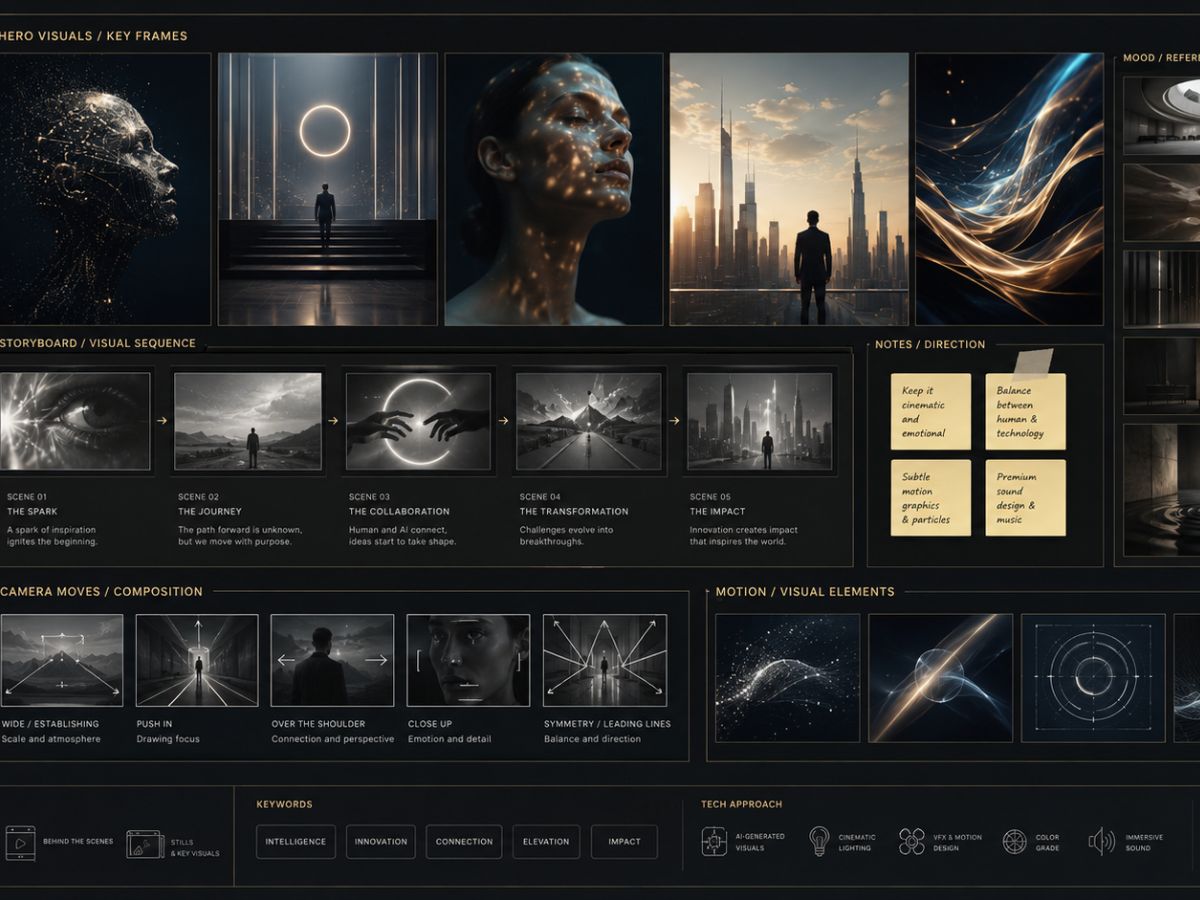Click the AI-Generated Visuals icon
The width and height of the screenshot is (1200, 900).
click(714, 841)
